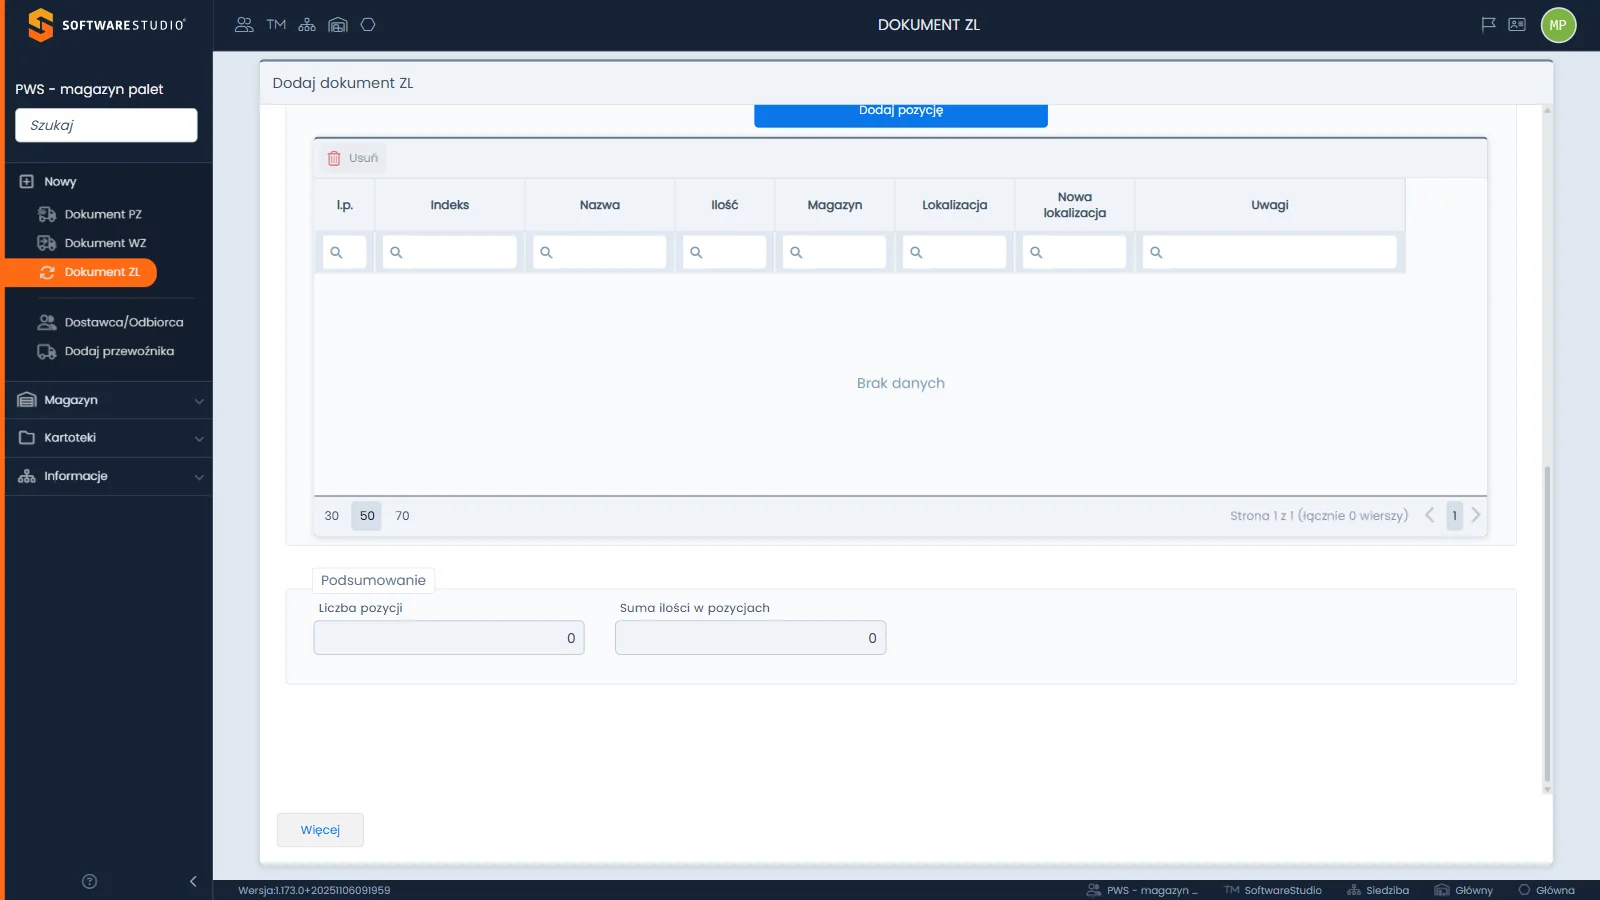
Task: Sort by the Magazyn column header
Action: tap(835, 205)
